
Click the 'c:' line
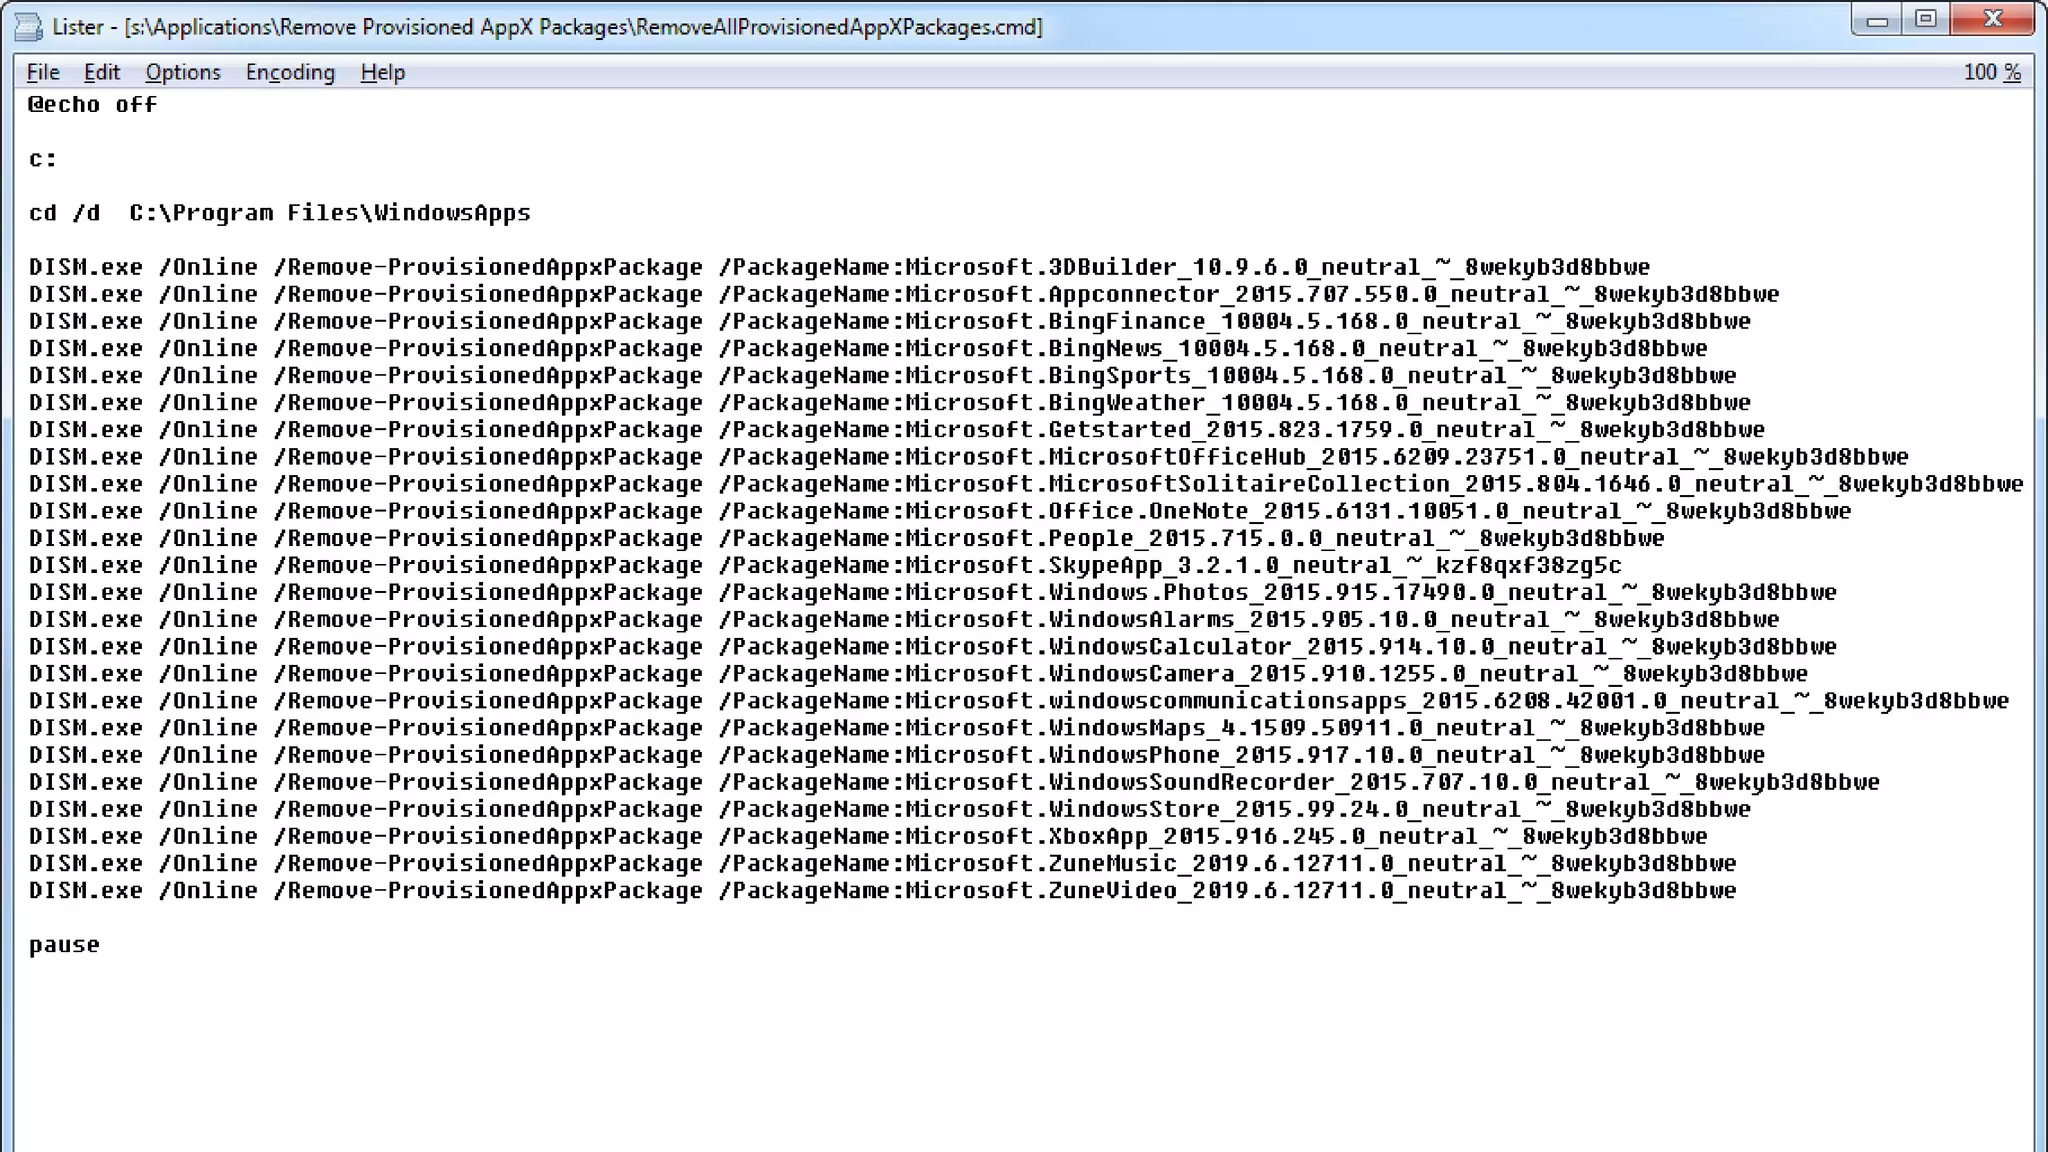(x=43, y=159)
